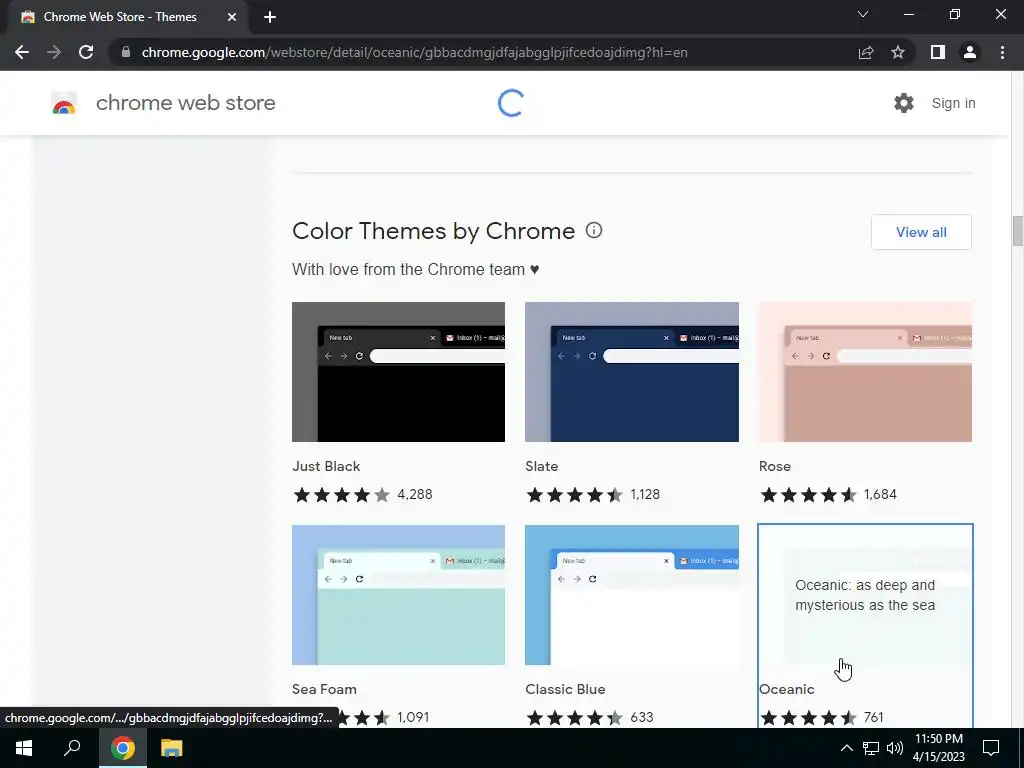Open the Chrome profile menu
The height and width of the screenshot is (768, 1024).
click(970, 52)
